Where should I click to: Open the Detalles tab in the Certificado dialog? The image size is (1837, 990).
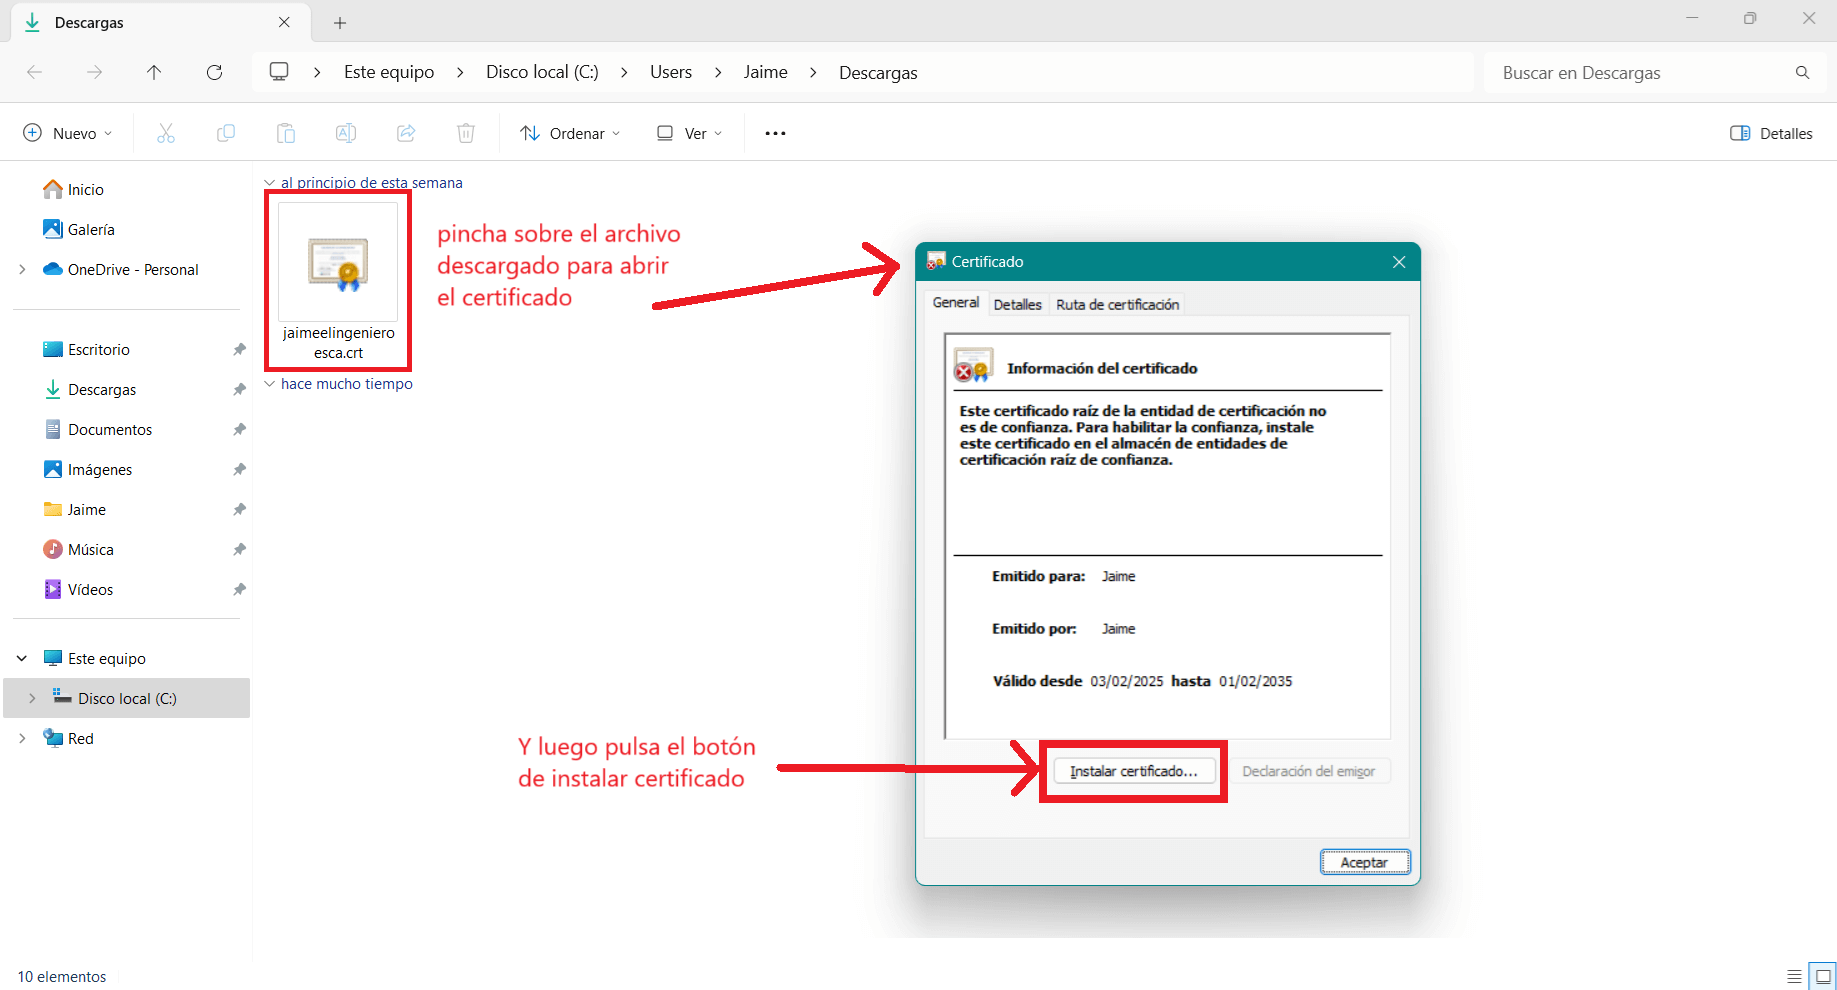[x=1017, y=304]
